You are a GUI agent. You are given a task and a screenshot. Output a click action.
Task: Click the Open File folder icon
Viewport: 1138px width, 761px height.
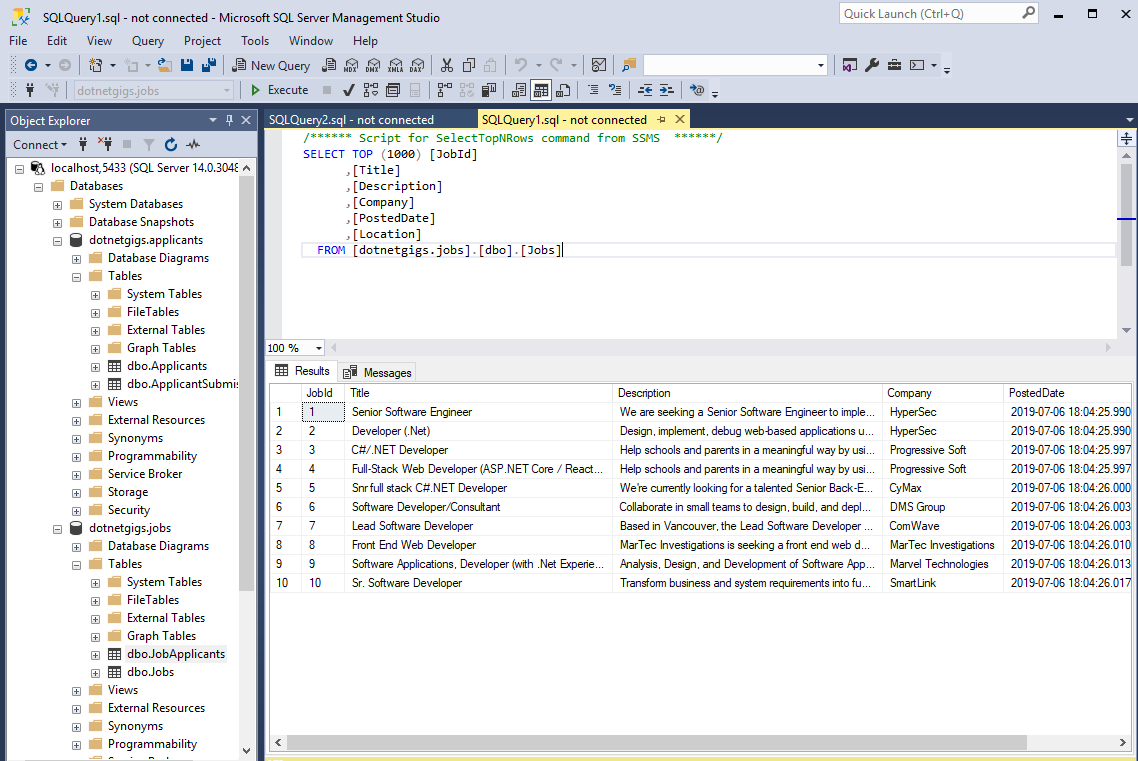coord(163,65)
